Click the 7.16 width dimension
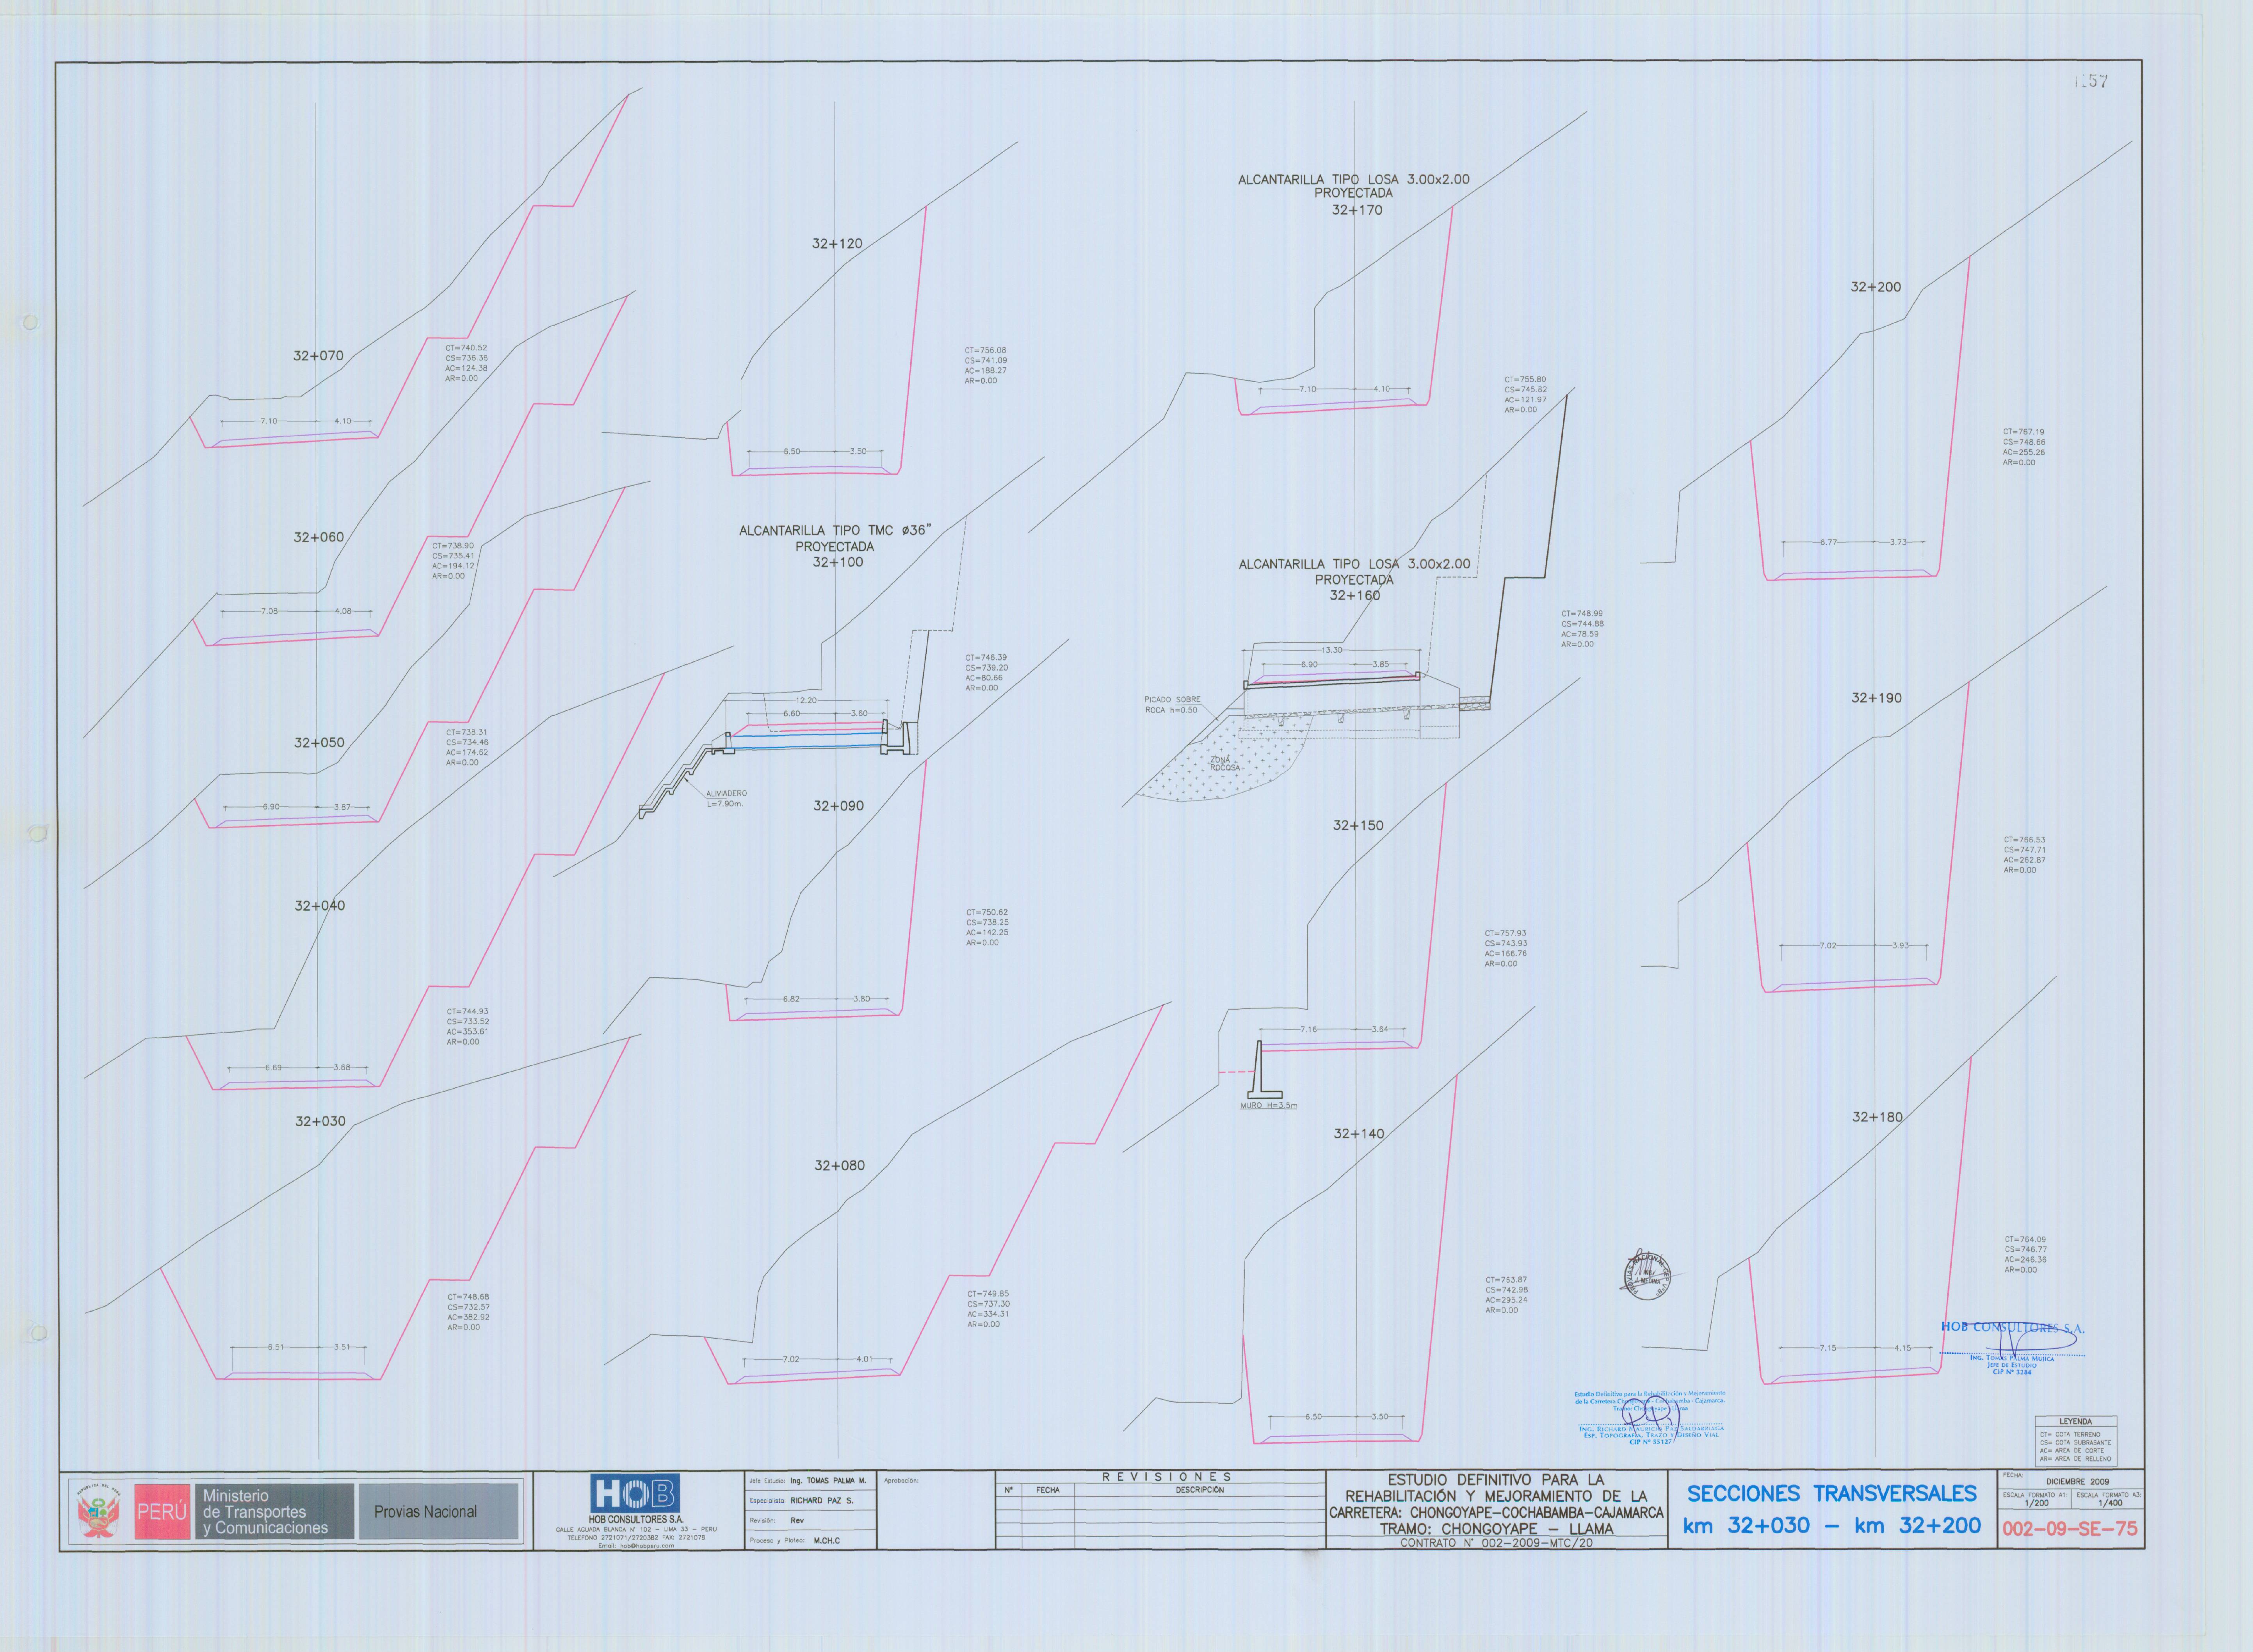This screenshot has height=1652, width=2253. 1308,1029
